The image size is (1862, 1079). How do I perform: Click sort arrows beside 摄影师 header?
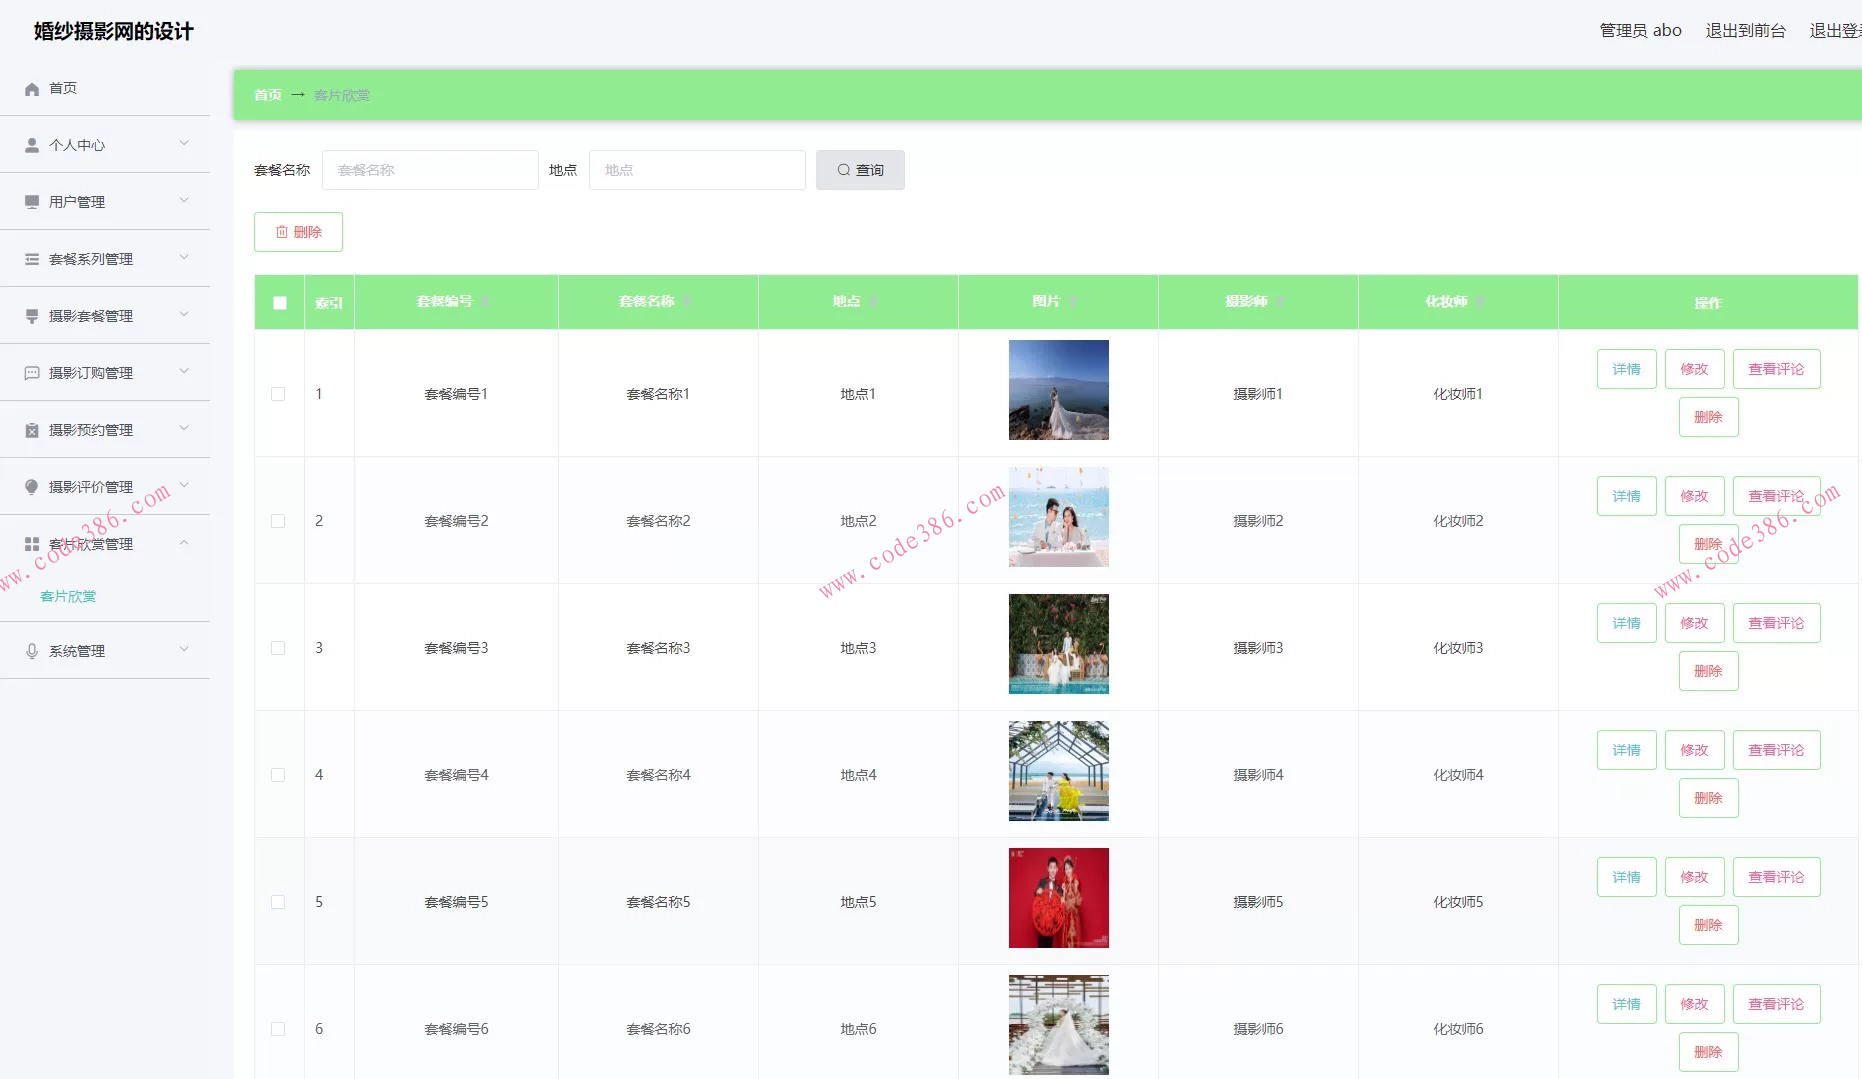1280,302
